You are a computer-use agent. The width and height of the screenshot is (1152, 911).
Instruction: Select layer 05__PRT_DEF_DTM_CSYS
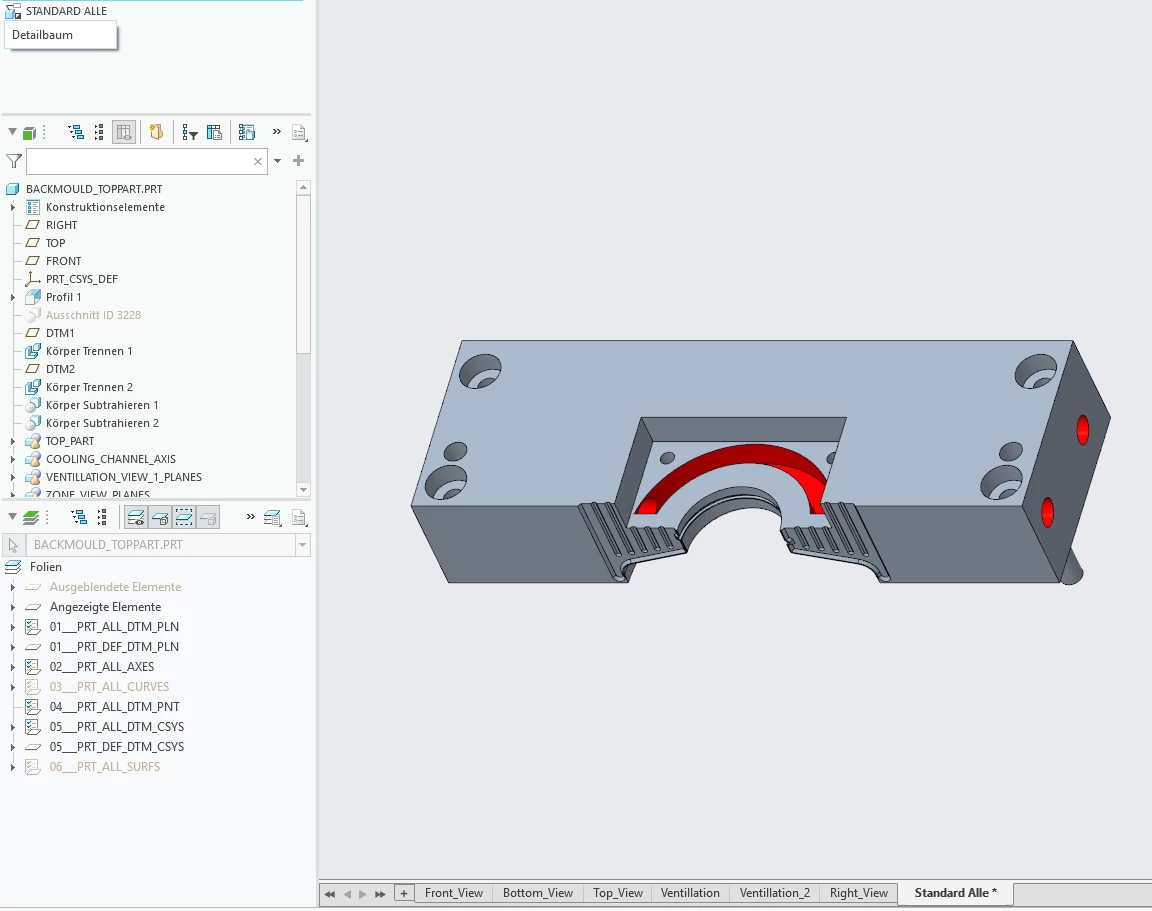(x=117, y=746)
